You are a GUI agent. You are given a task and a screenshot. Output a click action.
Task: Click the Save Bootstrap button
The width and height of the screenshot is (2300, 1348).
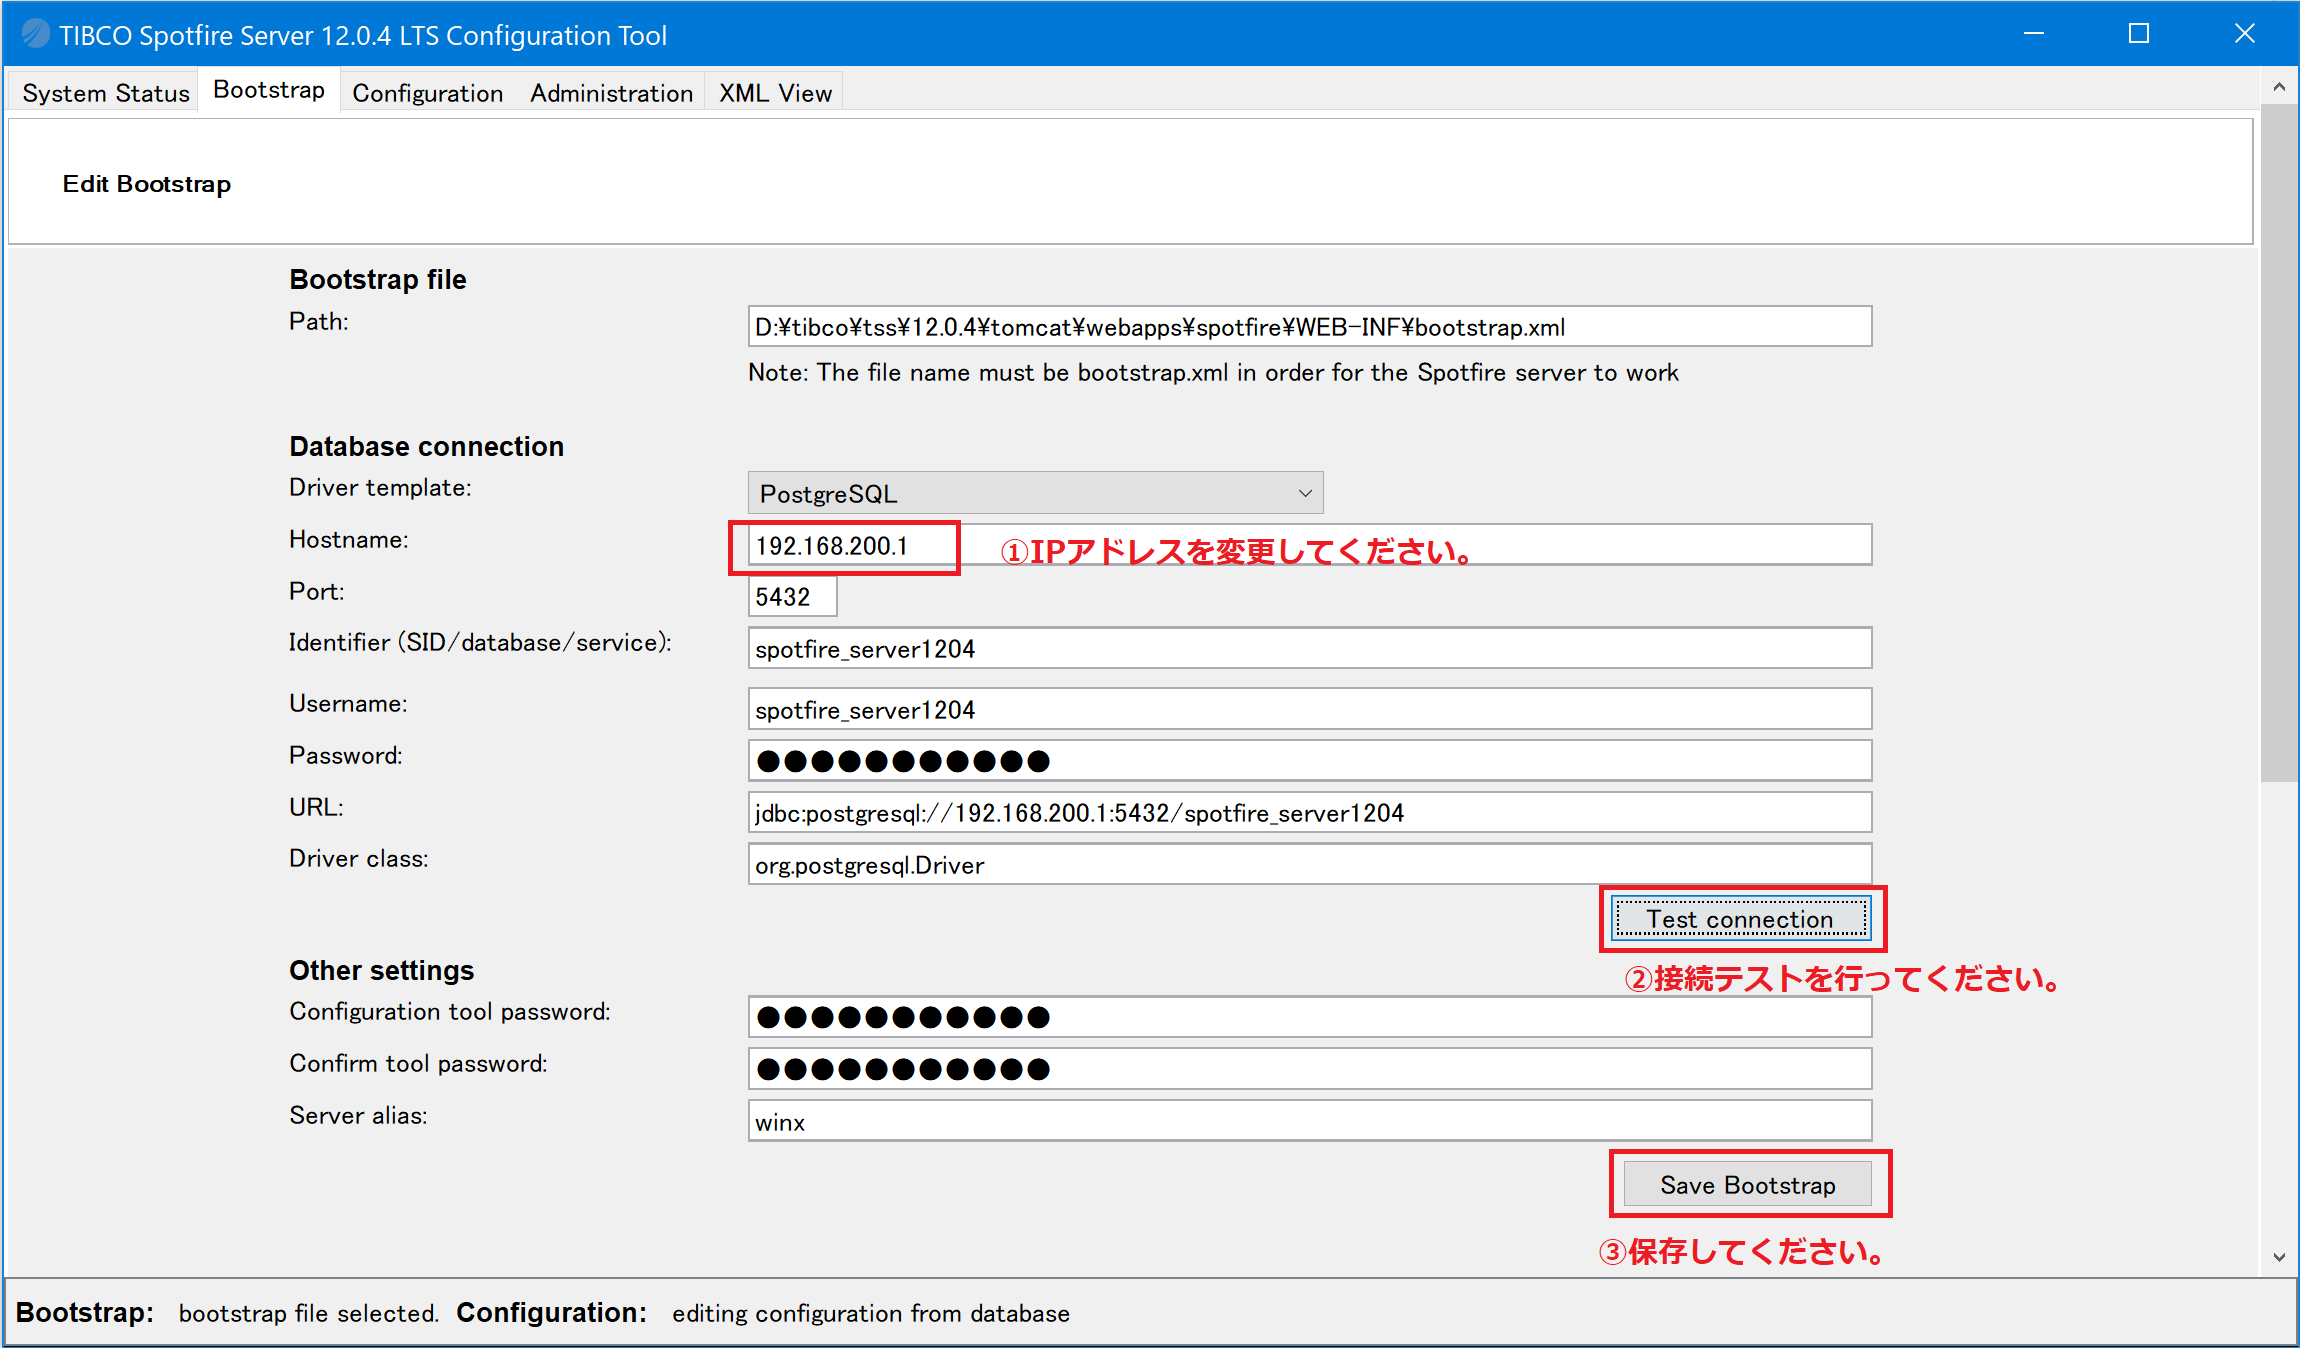1748,1185
